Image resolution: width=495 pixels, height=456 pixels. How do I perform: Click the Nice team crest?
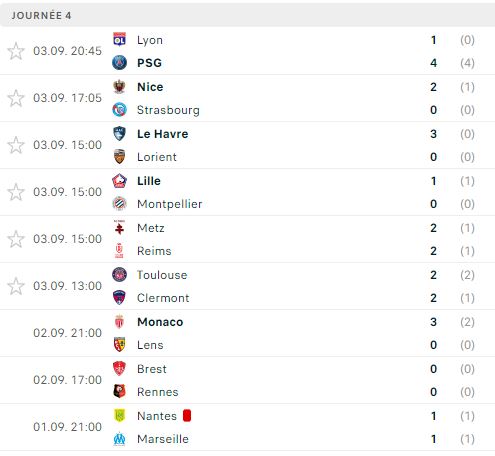119,87
